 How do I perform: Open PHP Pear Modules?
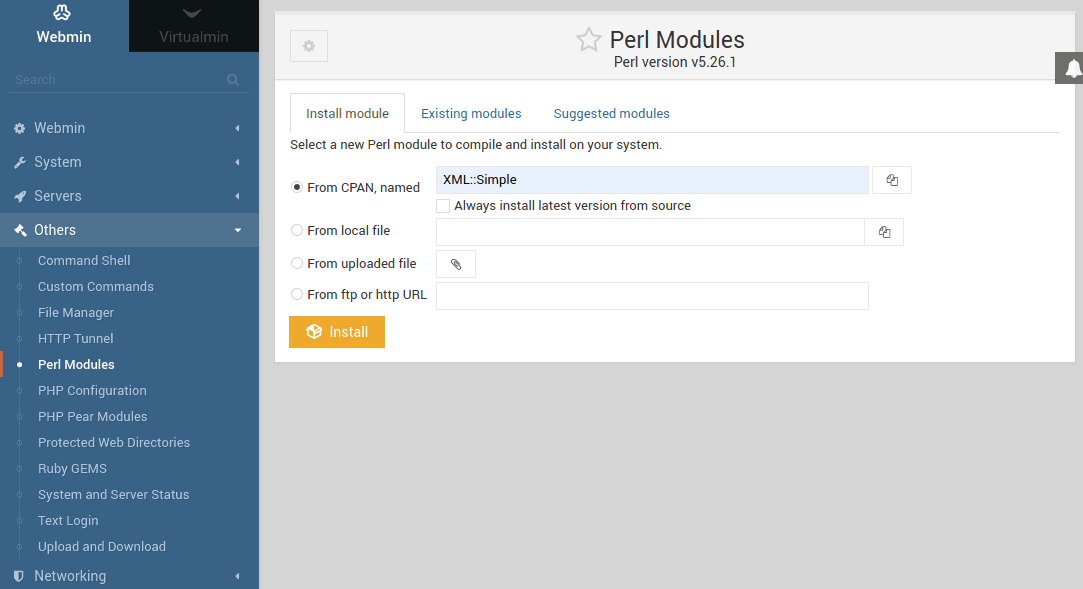[x=93, y=416]
